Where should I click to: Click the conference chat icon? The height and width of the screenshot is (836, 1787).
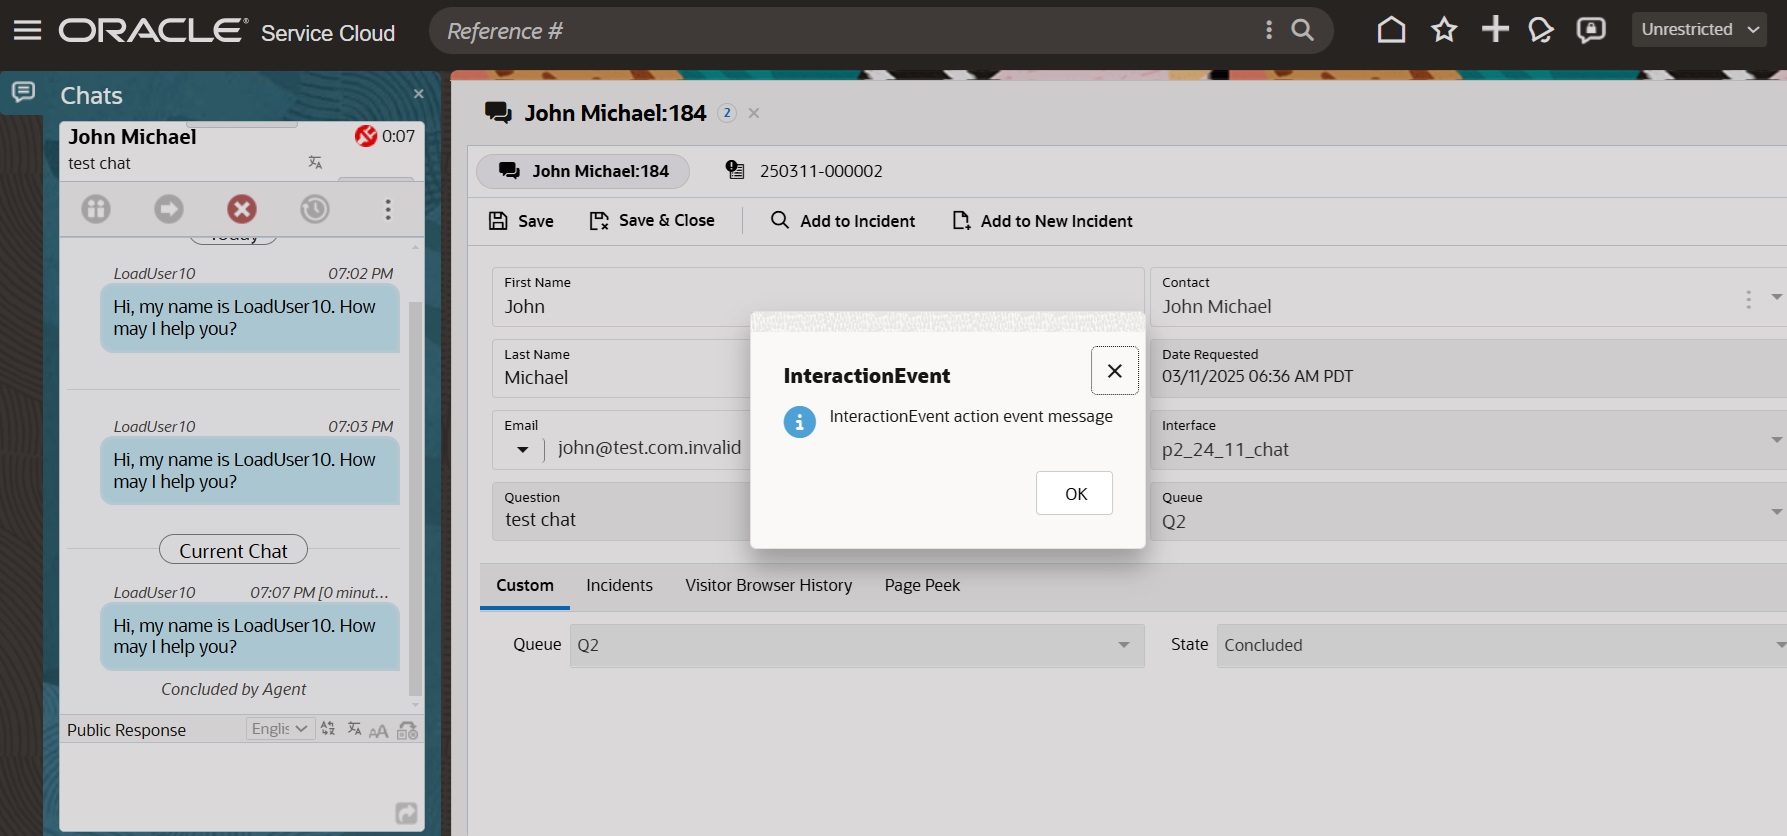(x=96, y=209)
